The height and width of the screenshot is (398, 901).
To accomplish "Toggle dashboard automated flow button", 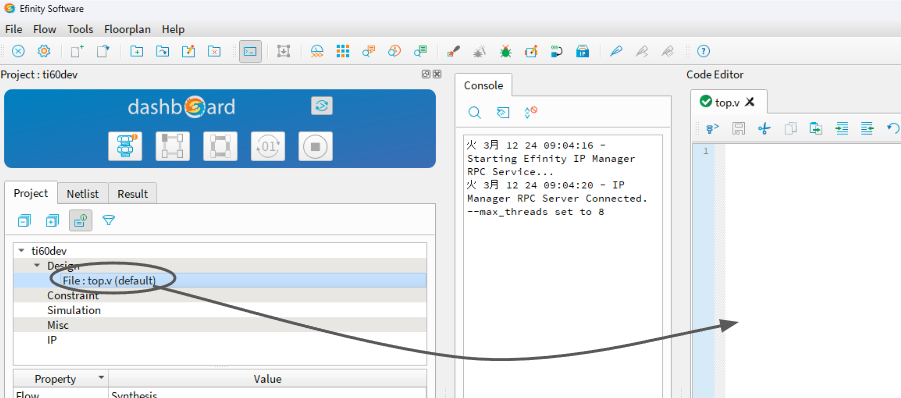I will (322, 106).
